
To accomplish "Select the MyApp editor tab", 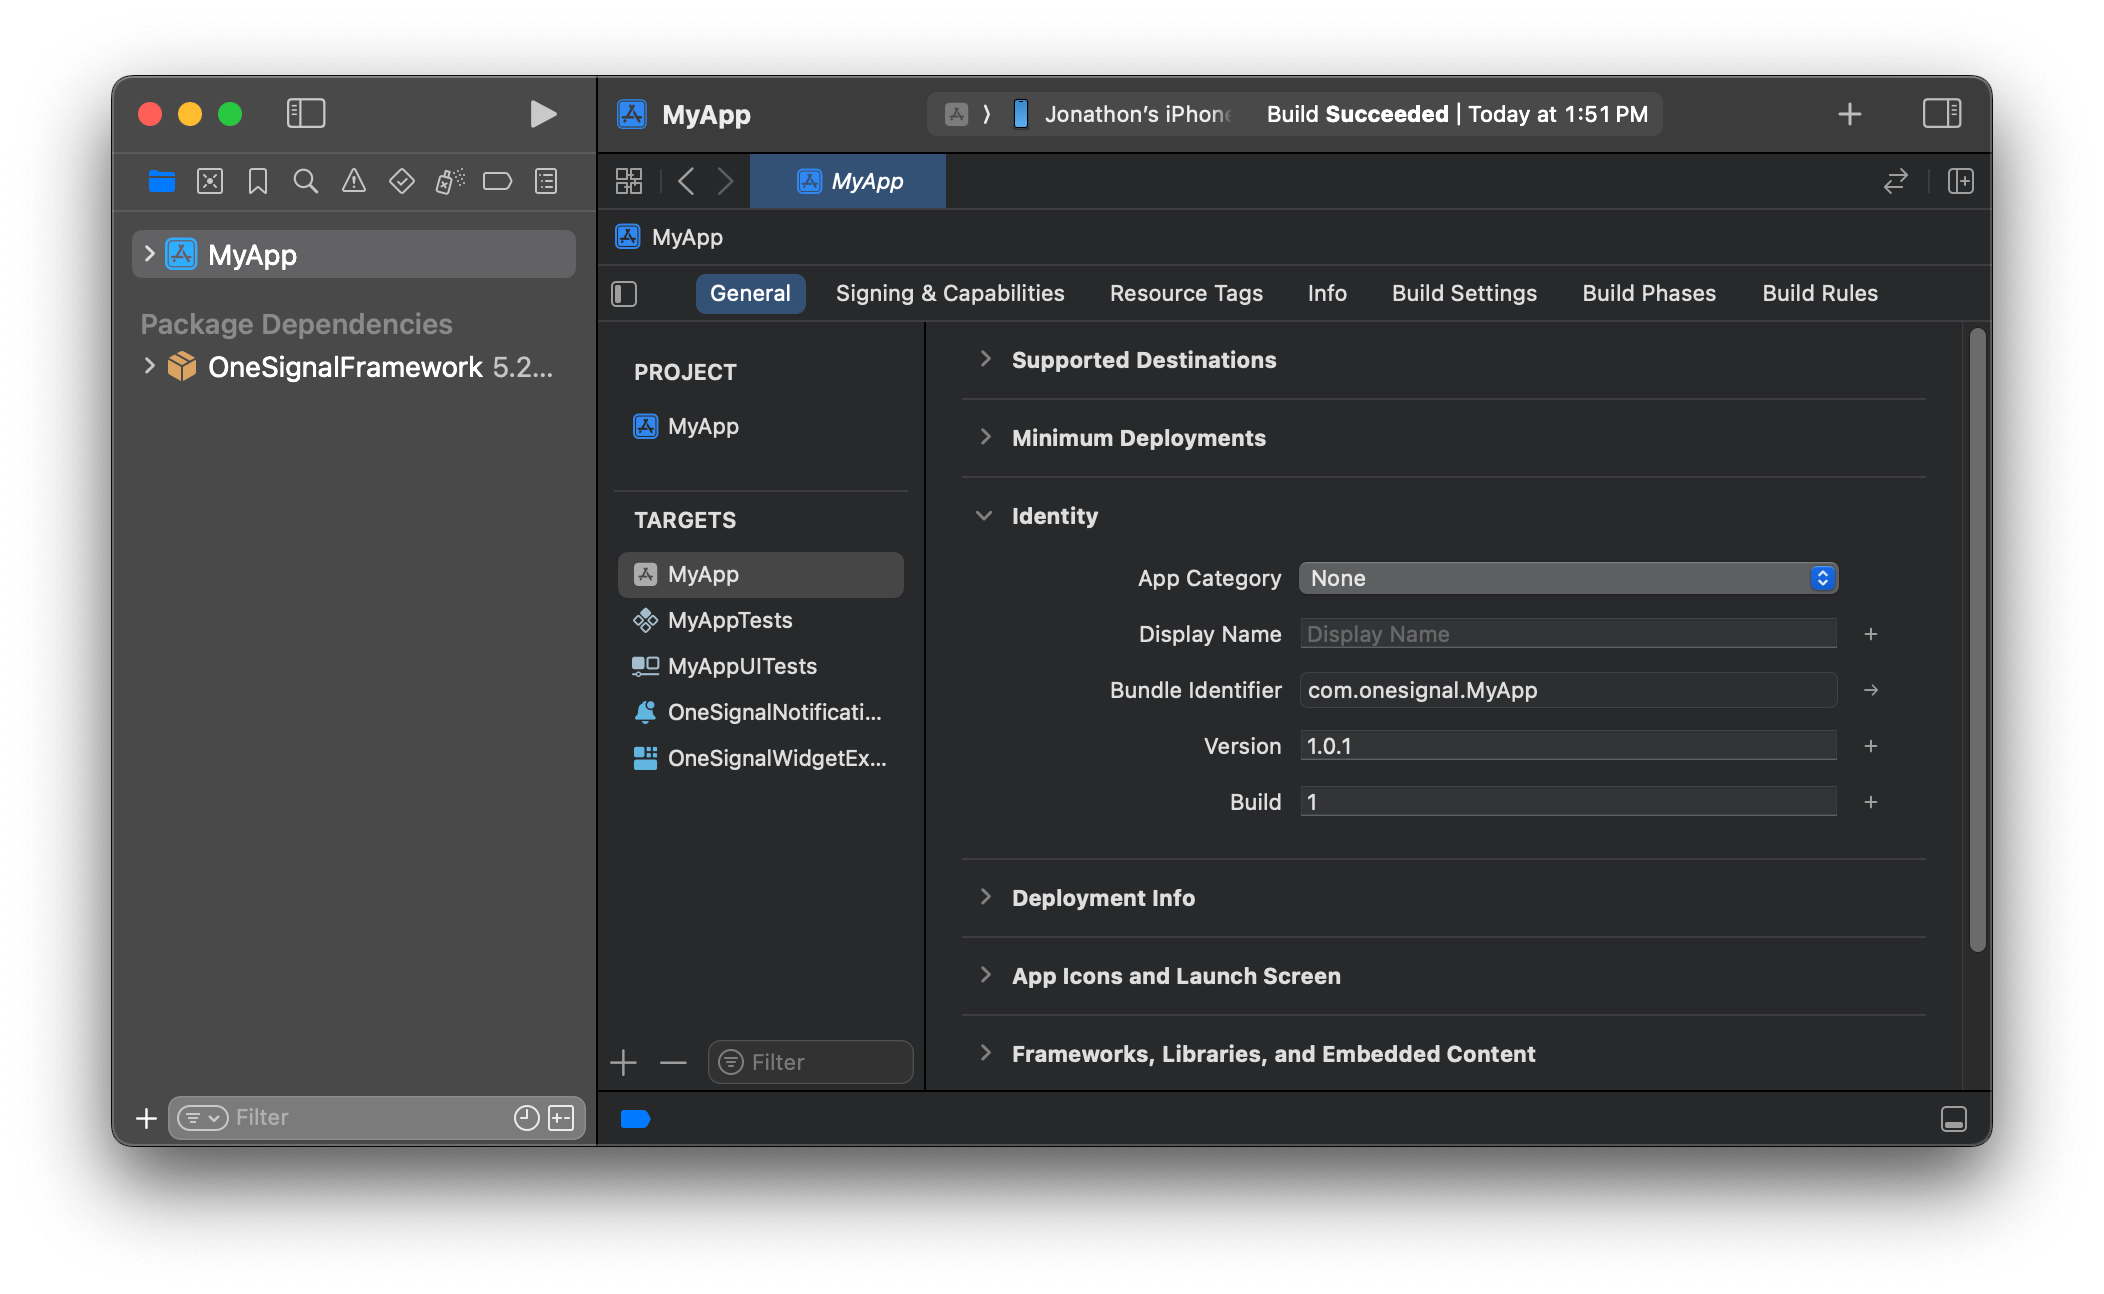I will 848,181.
